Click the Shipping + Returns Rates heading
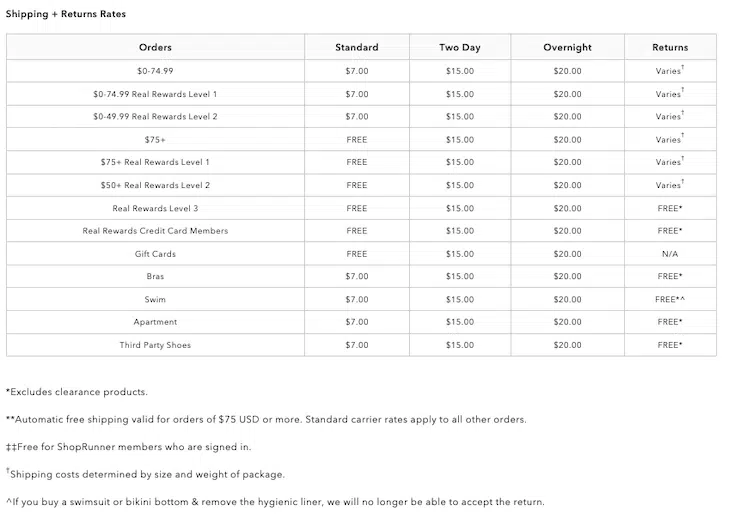The image size is (740, 524). [66, 14]
